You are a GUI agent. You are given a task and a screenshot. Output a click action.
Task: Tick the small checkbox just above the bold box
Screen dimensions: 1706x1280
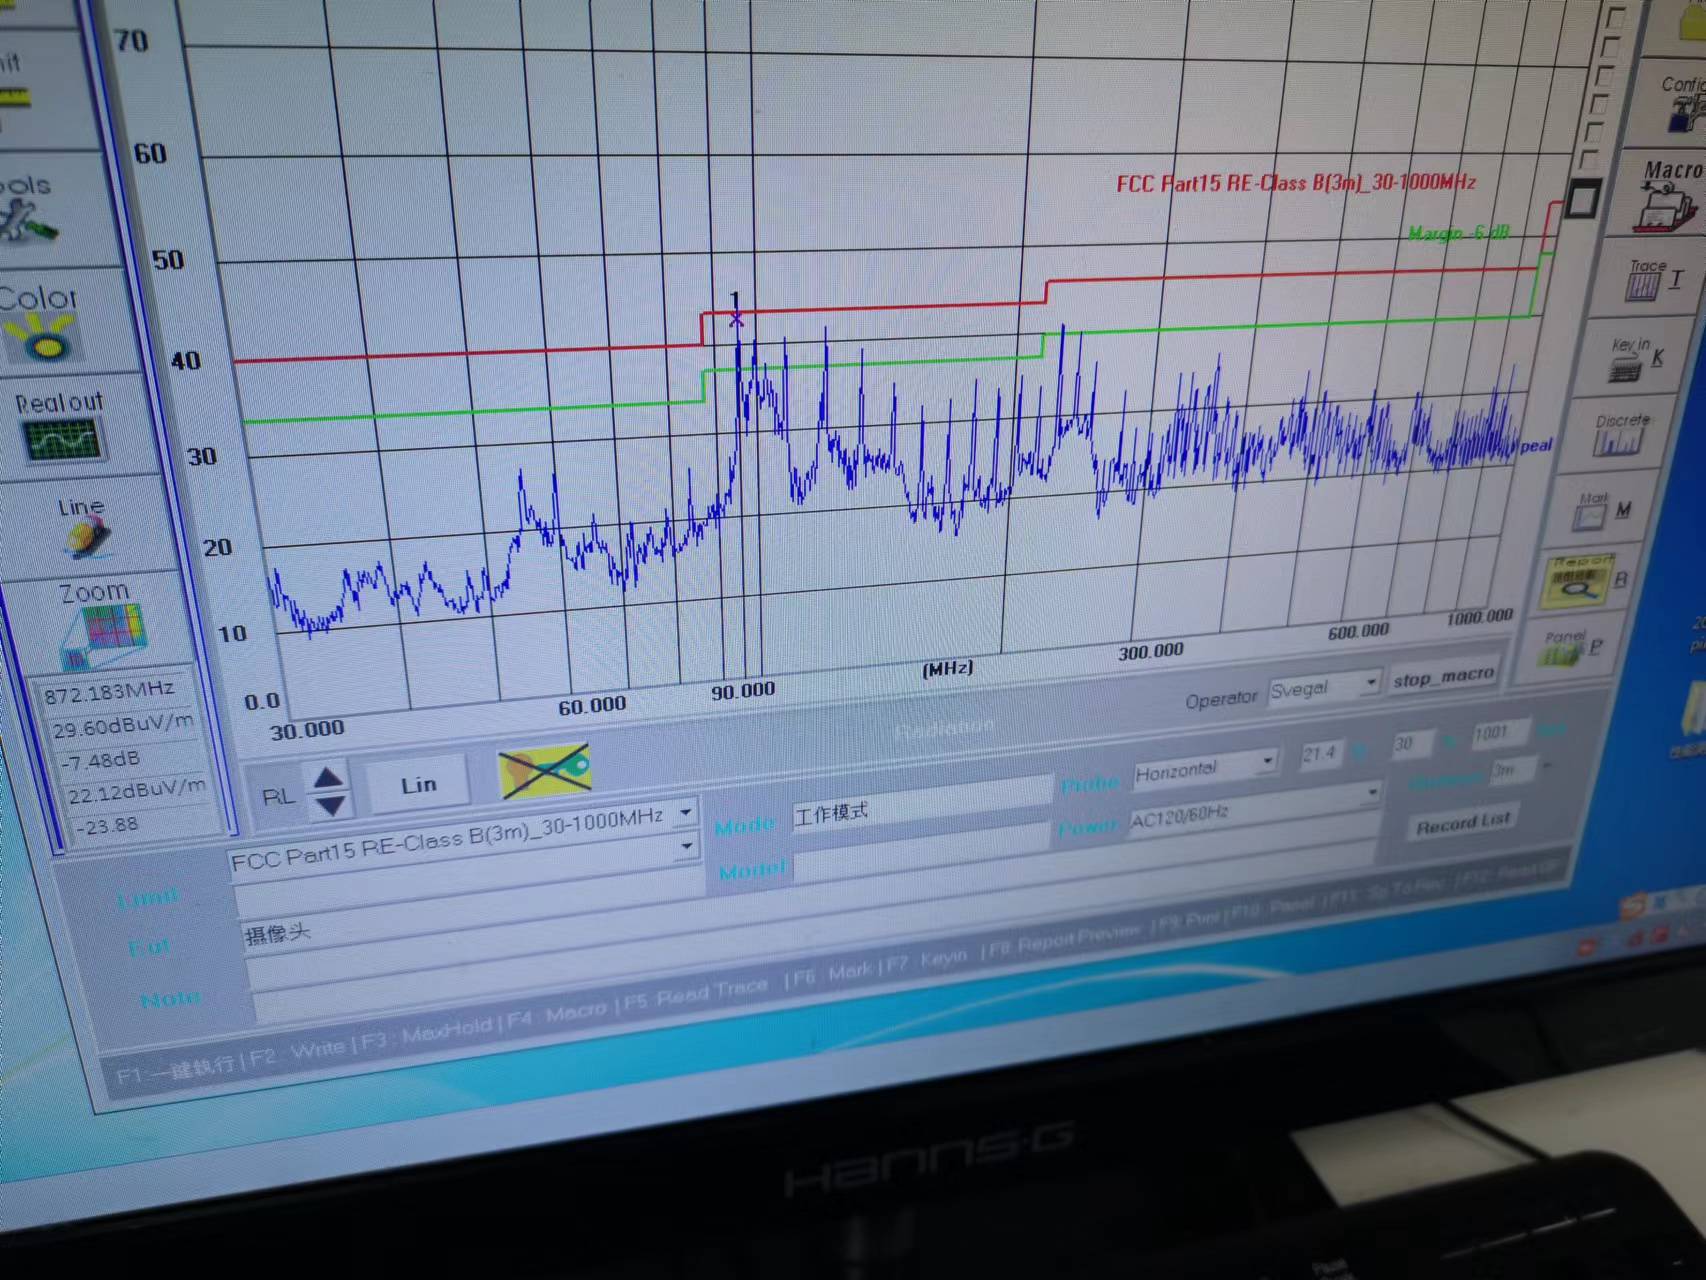click(1587, 160)
